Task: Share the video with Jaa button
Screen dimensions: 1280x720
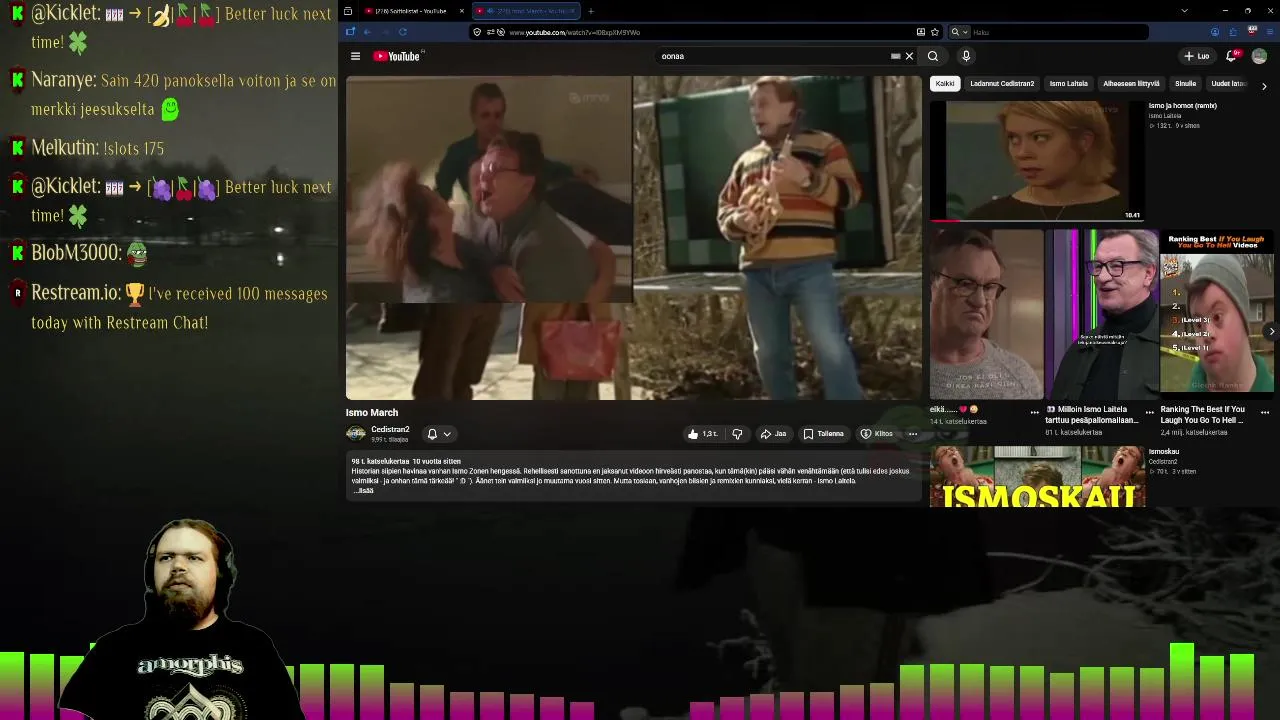Action: tap(774, 434)
